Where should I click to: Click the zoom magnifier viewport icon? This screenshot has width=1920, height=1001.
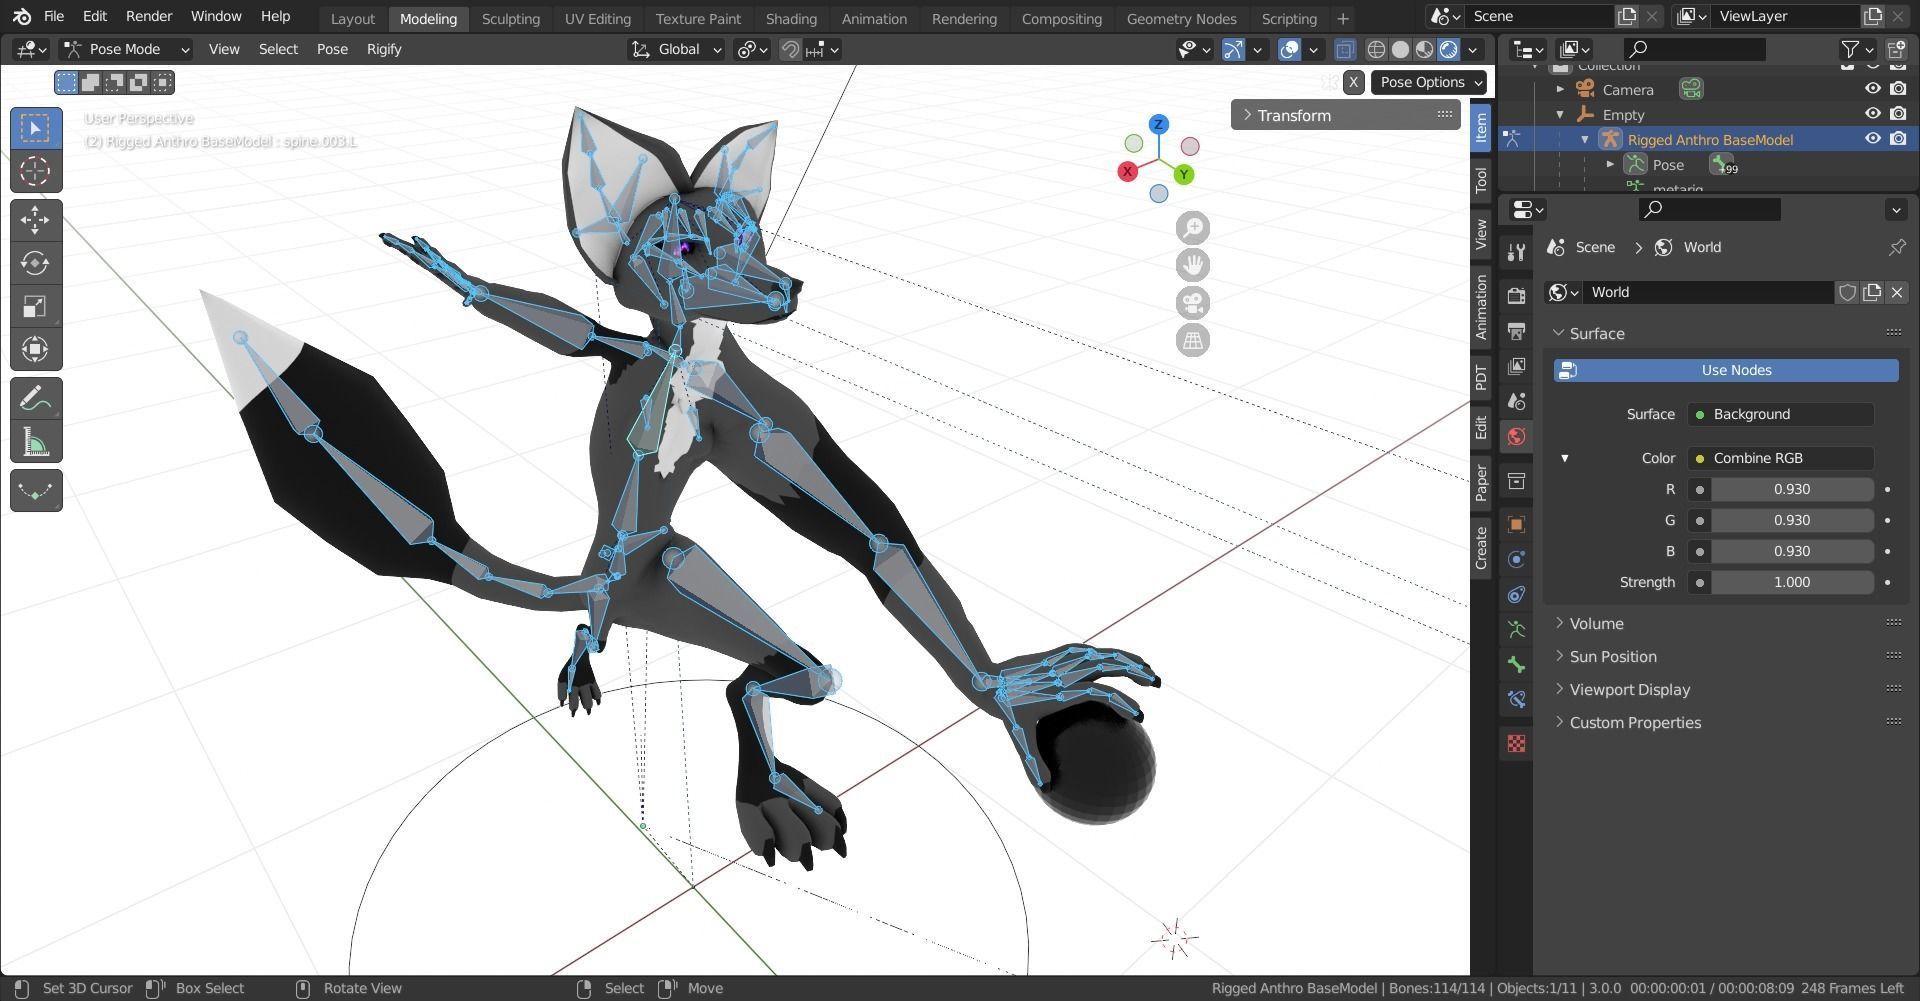tap(1192, 228)
